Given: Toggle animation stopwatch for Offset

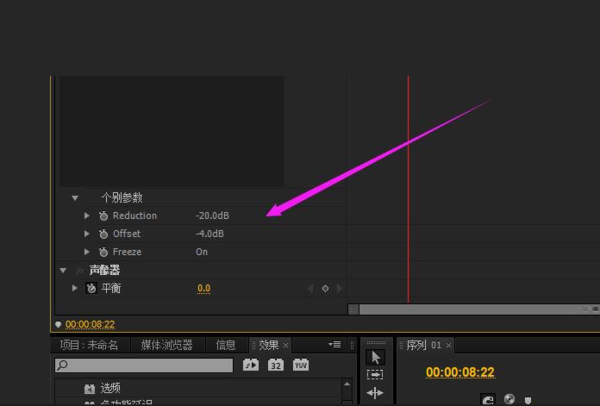Looking at the screenshot, I should [x=102, y=234].
